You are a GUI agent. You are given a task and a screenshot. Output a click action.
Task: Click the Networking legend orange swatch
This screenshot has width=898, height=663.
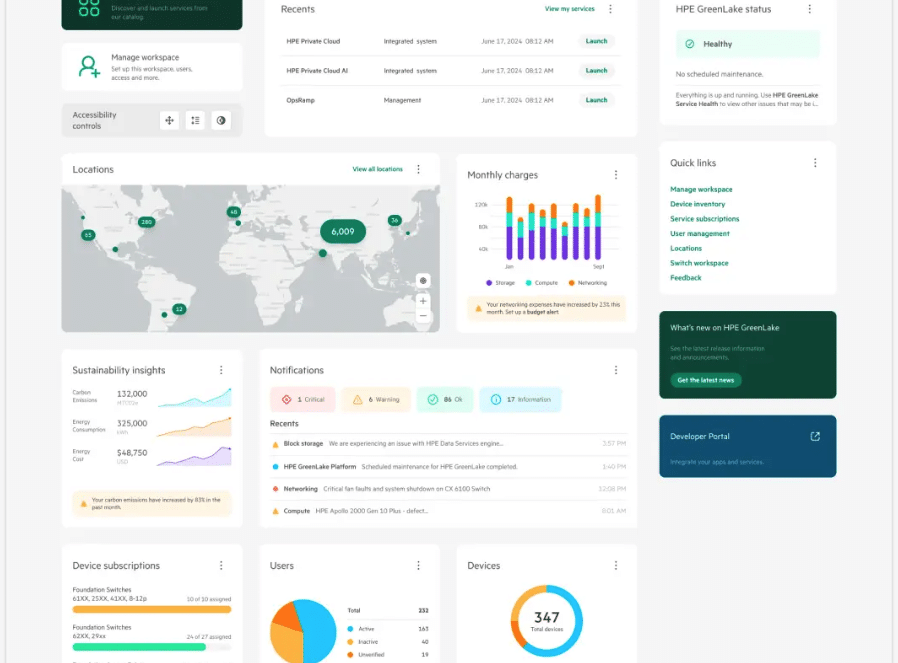[572, 283]
